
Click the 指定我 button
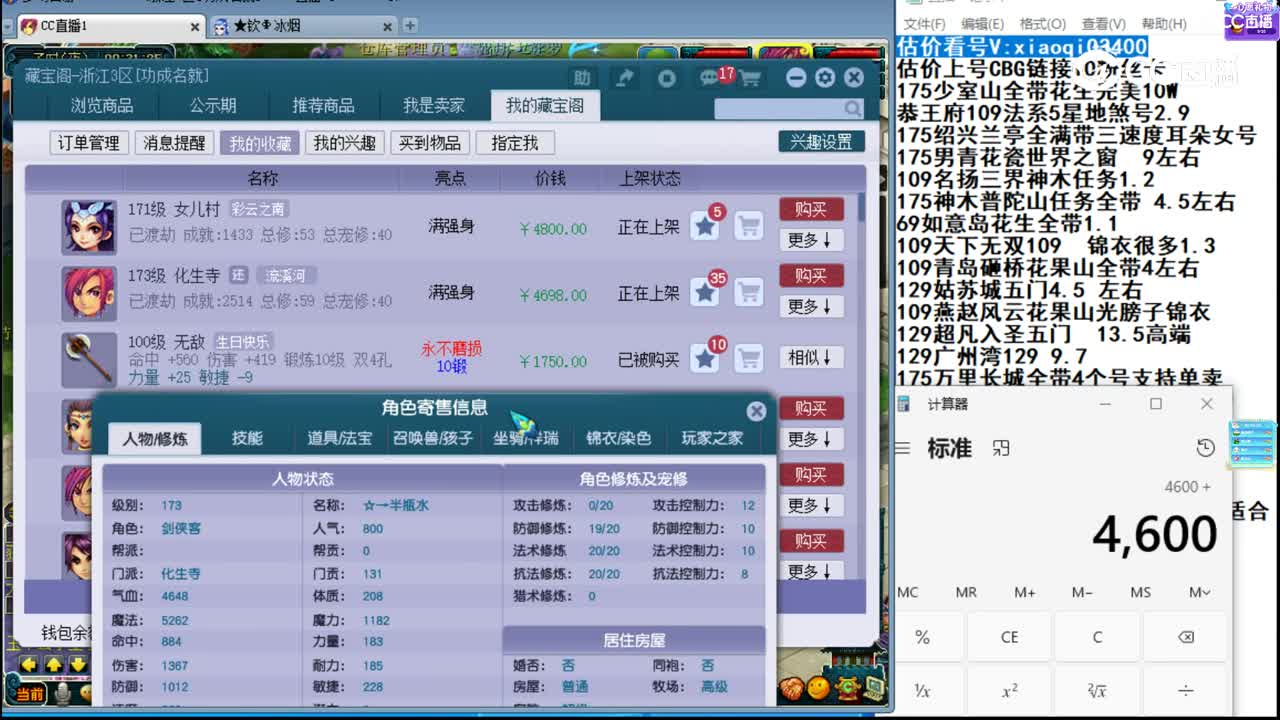pos(515,143)
